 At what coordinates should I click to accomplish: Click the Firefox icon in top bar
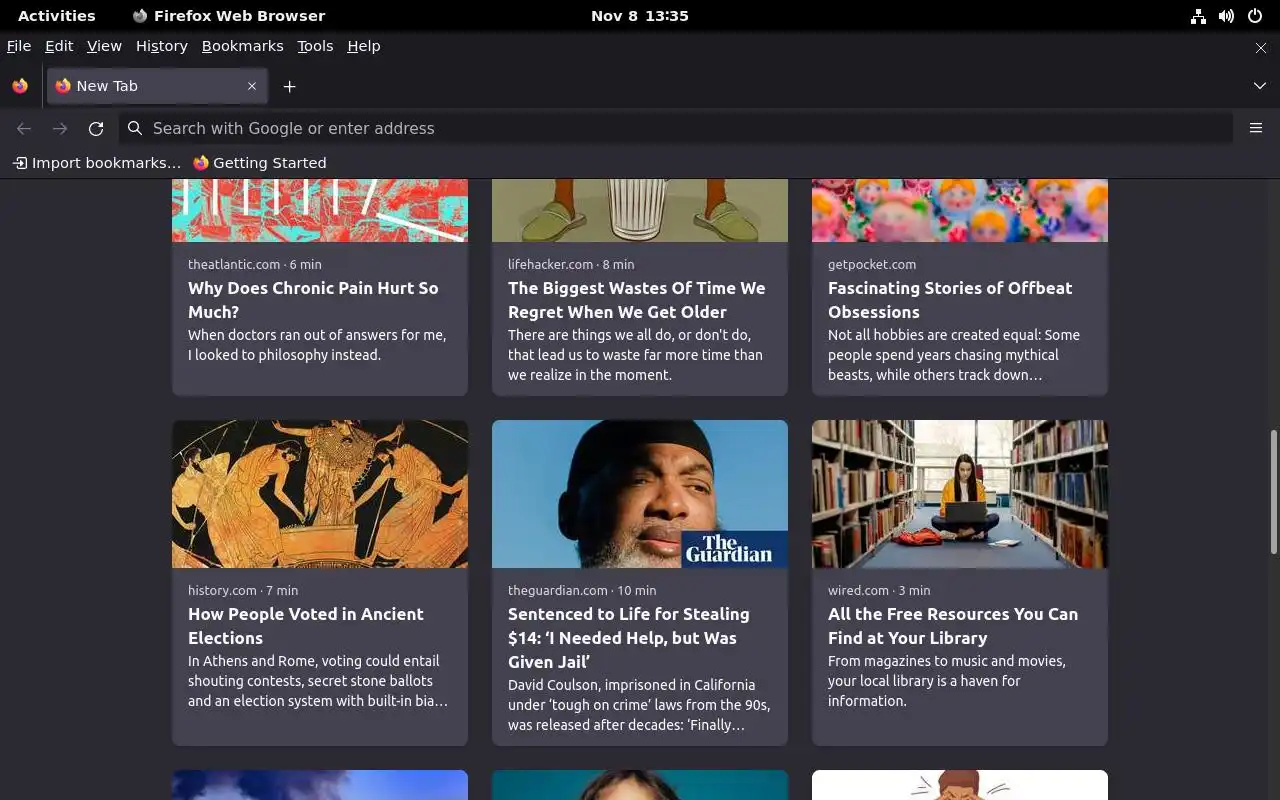(140, 16)
